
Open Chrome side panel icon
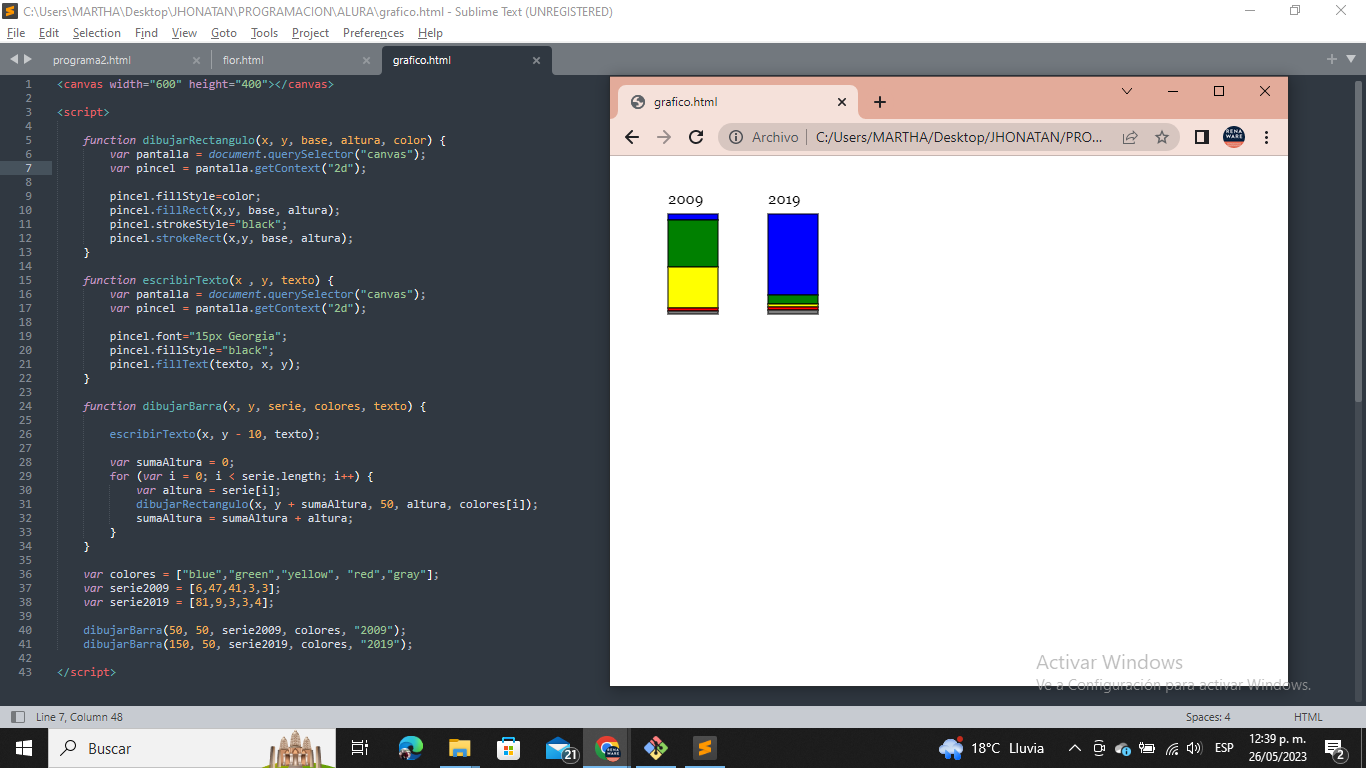coord(1202,137)
